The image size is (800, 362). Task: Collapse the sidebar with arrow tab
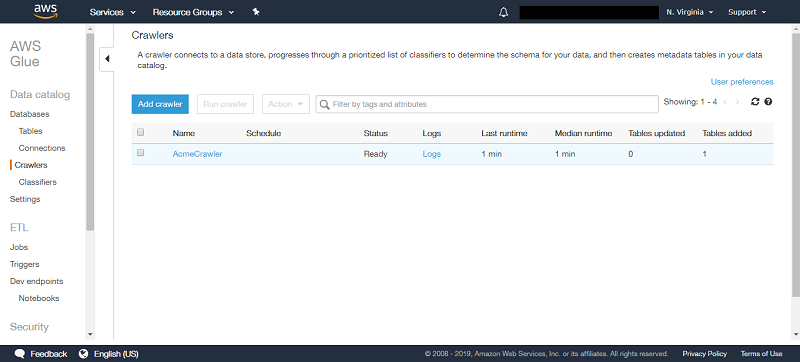107,59
